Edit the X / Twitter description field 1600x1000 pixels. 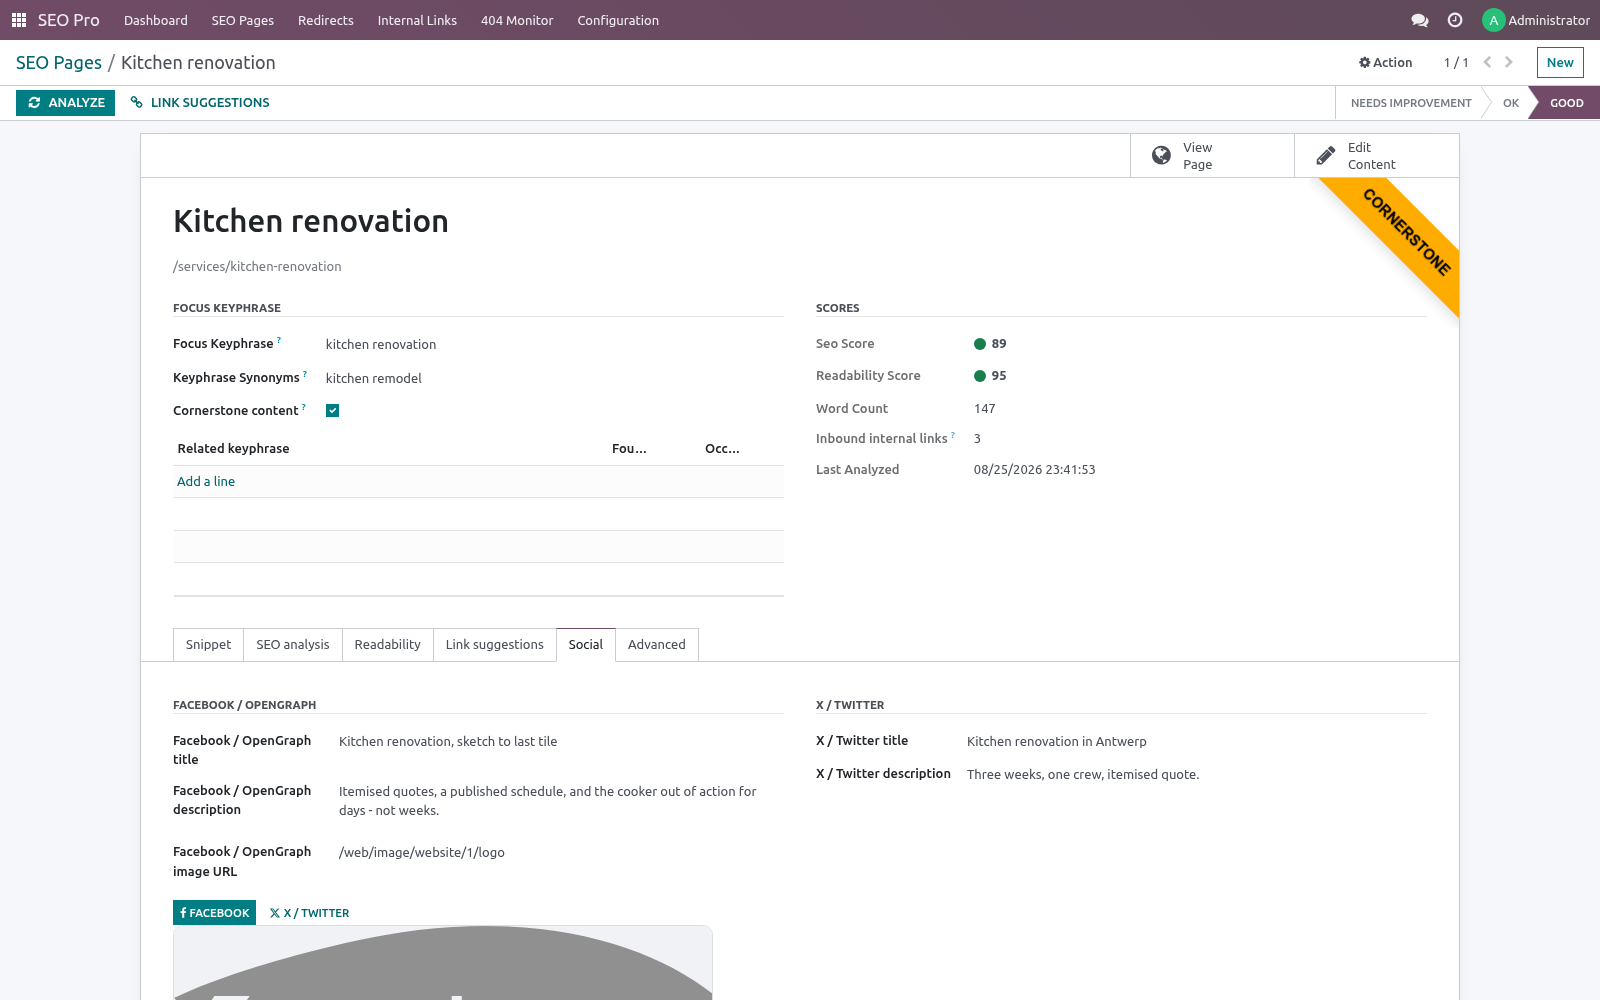pyautogui.click(x=1196, y=775)
